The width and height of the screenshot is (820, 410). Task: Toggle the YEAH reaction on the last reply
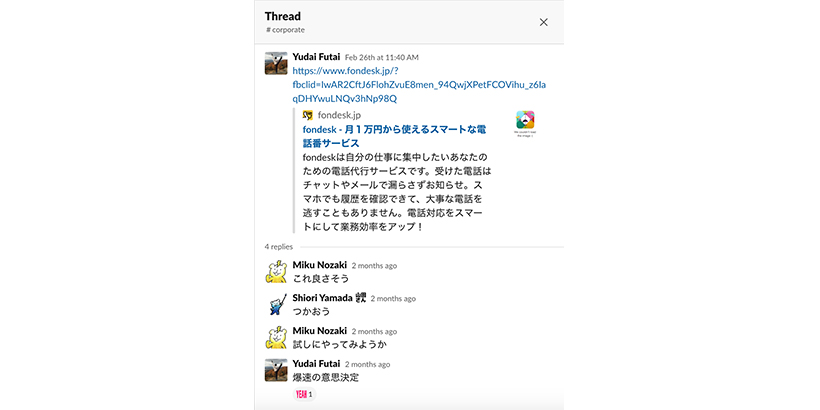pyautogui.click(x=305, y=394)
